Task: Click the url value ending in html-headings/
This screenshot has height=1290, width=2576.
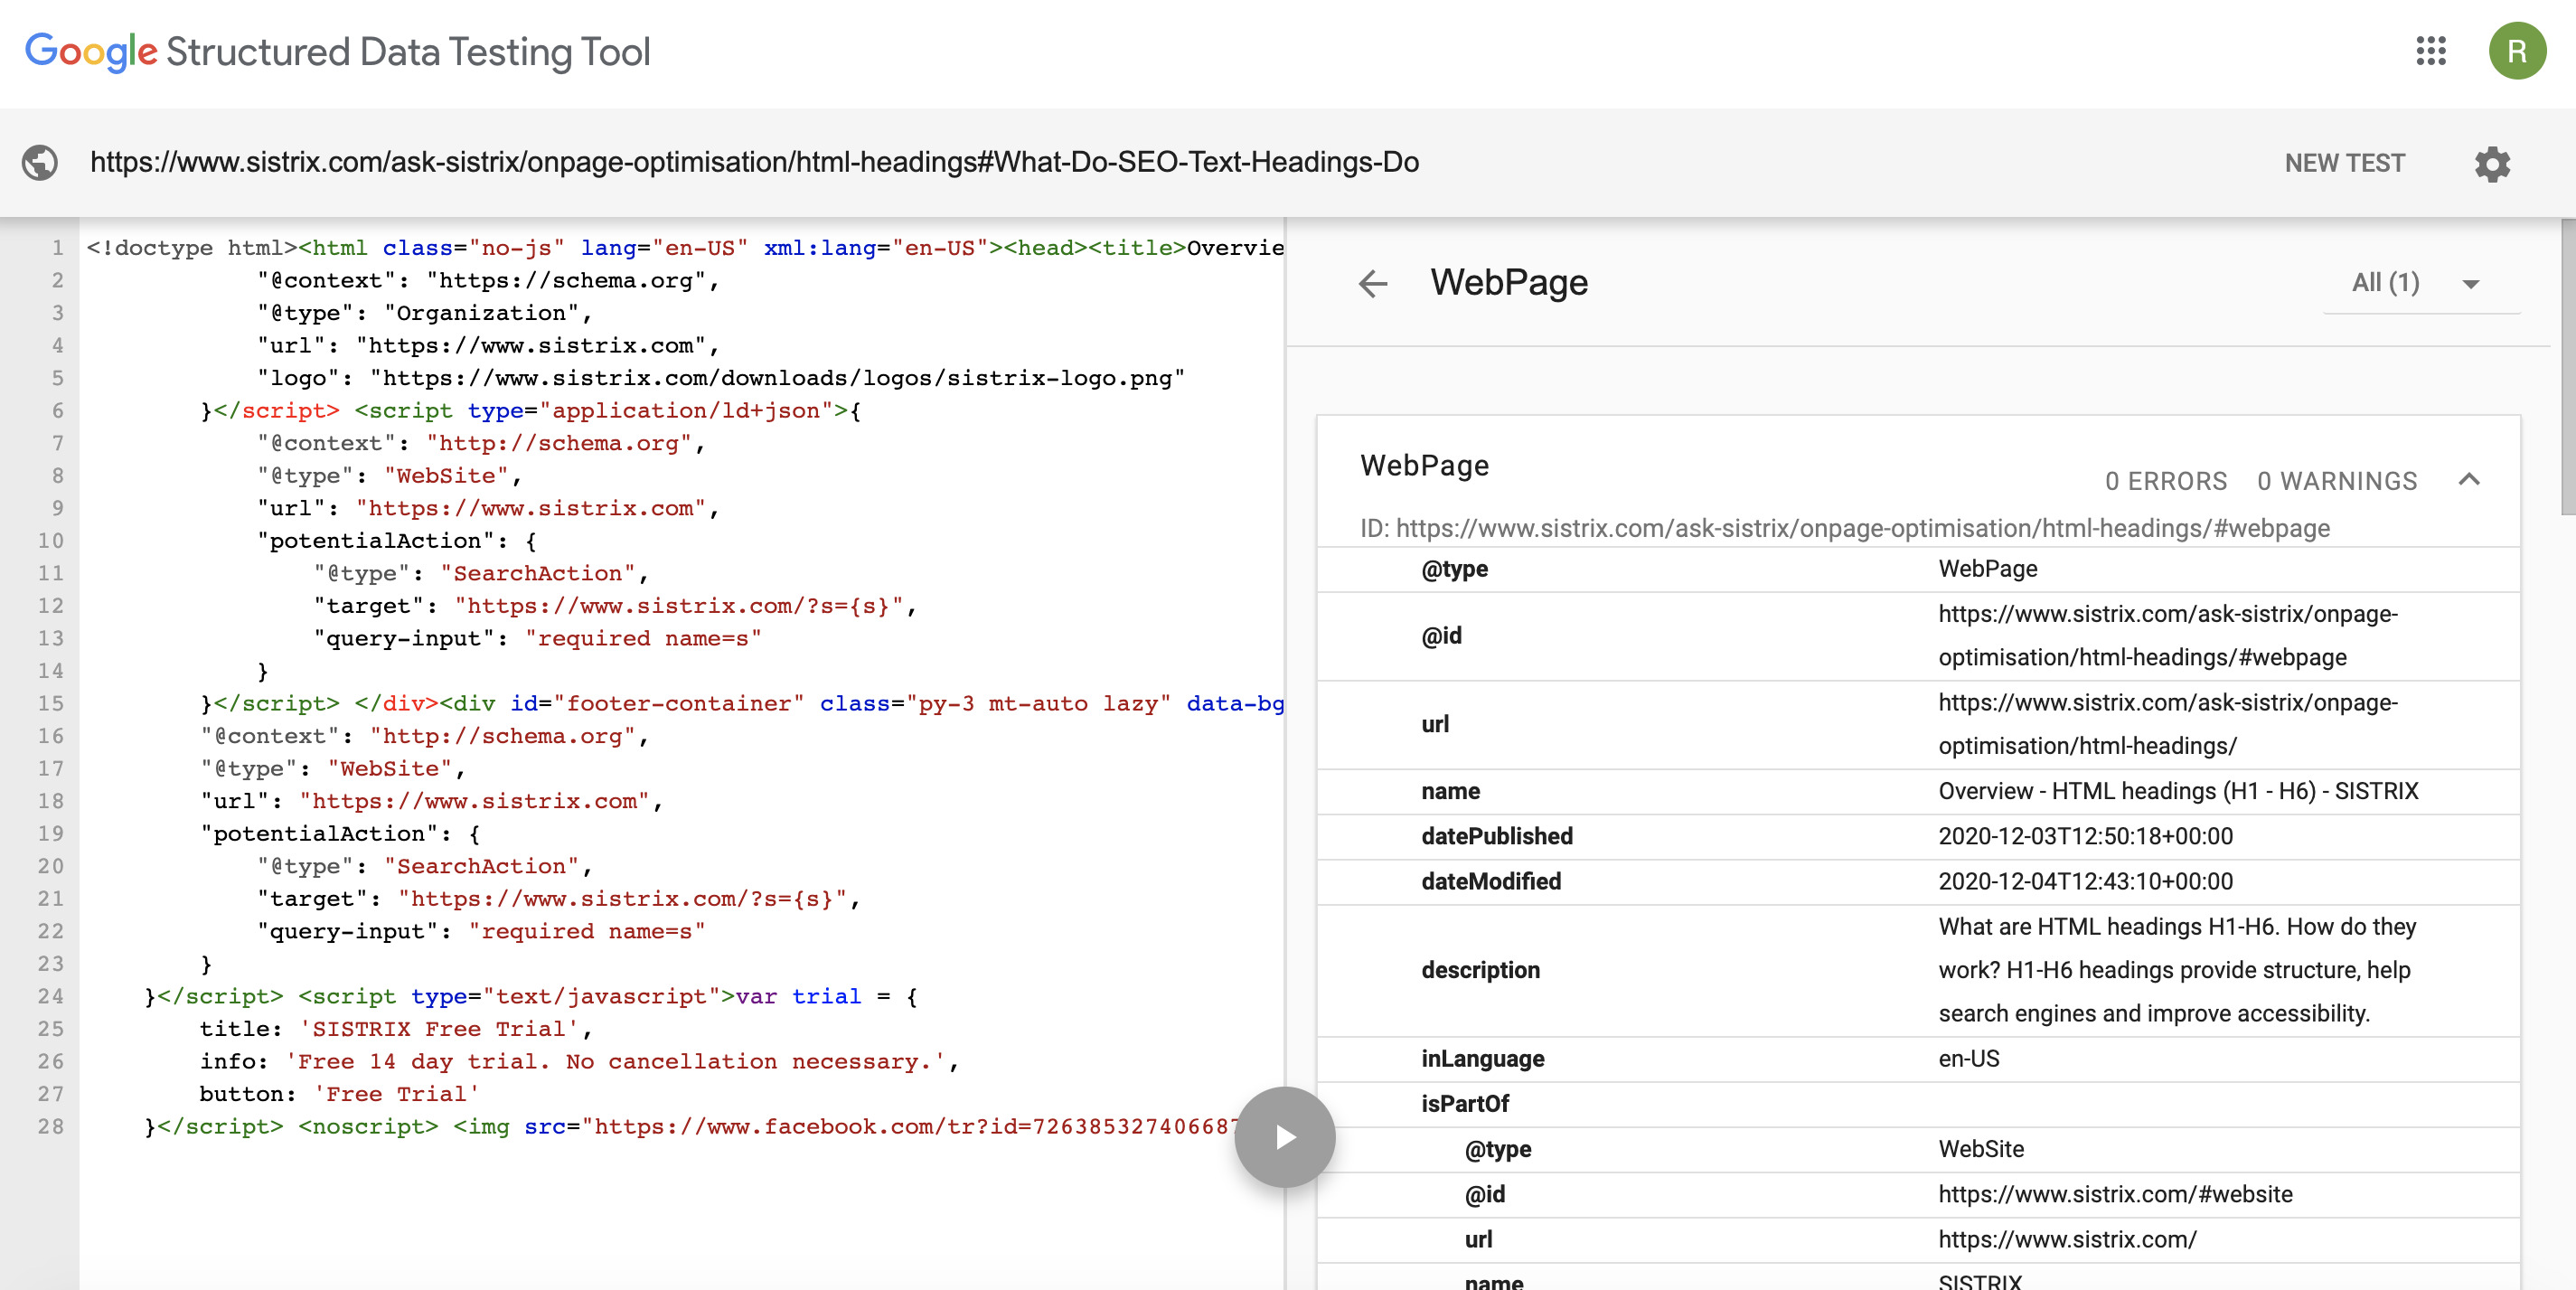Action: 2167,724
